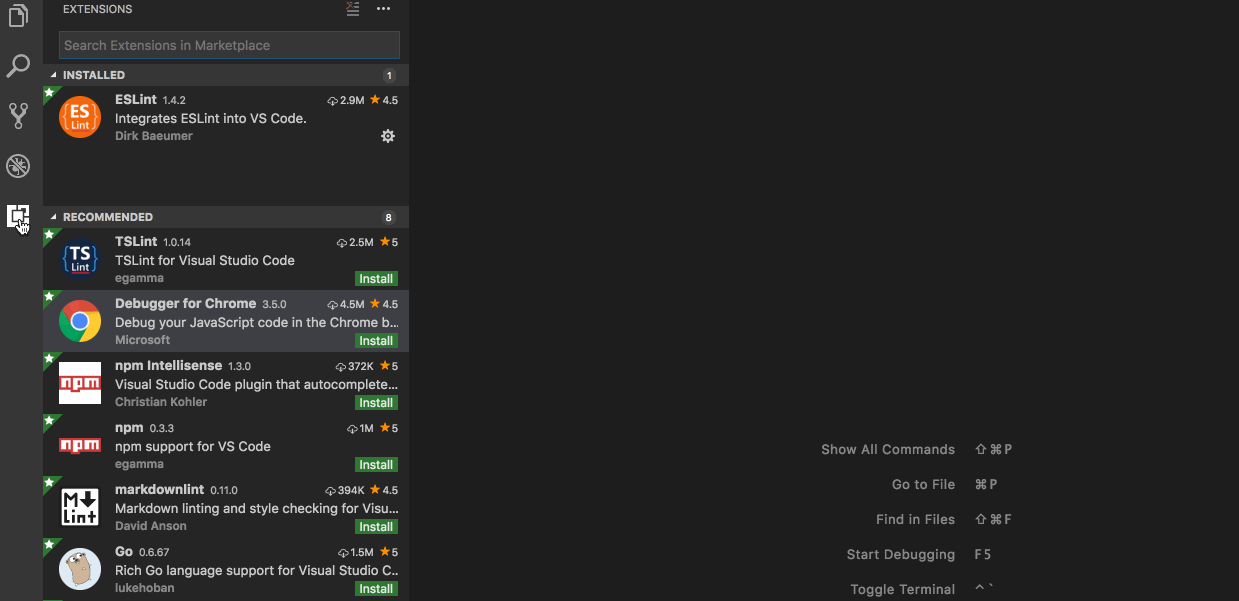Collapse the Installed section

[x=54, y=75]
